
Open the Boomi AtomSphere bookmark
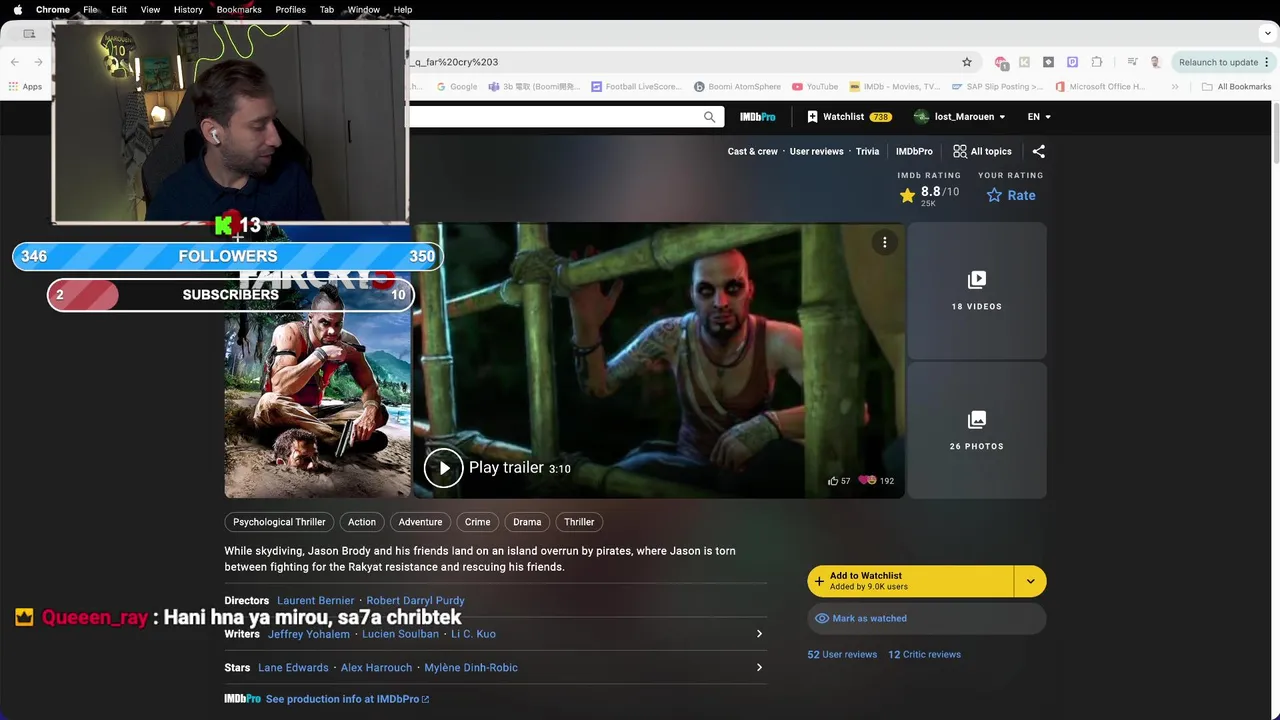click(738, 87)
